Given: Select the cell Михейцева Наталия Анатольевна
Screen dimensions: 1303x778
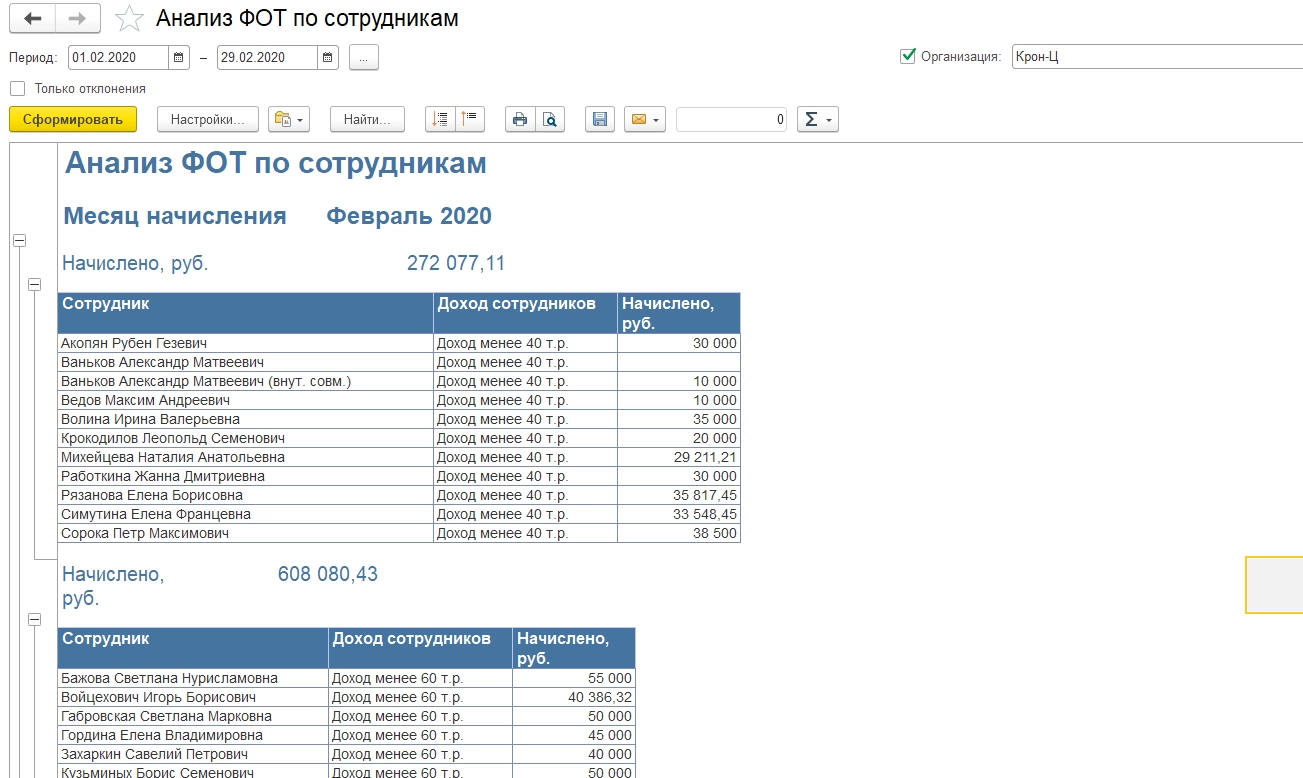Looking at the screenshot, I should pos(246,457).
